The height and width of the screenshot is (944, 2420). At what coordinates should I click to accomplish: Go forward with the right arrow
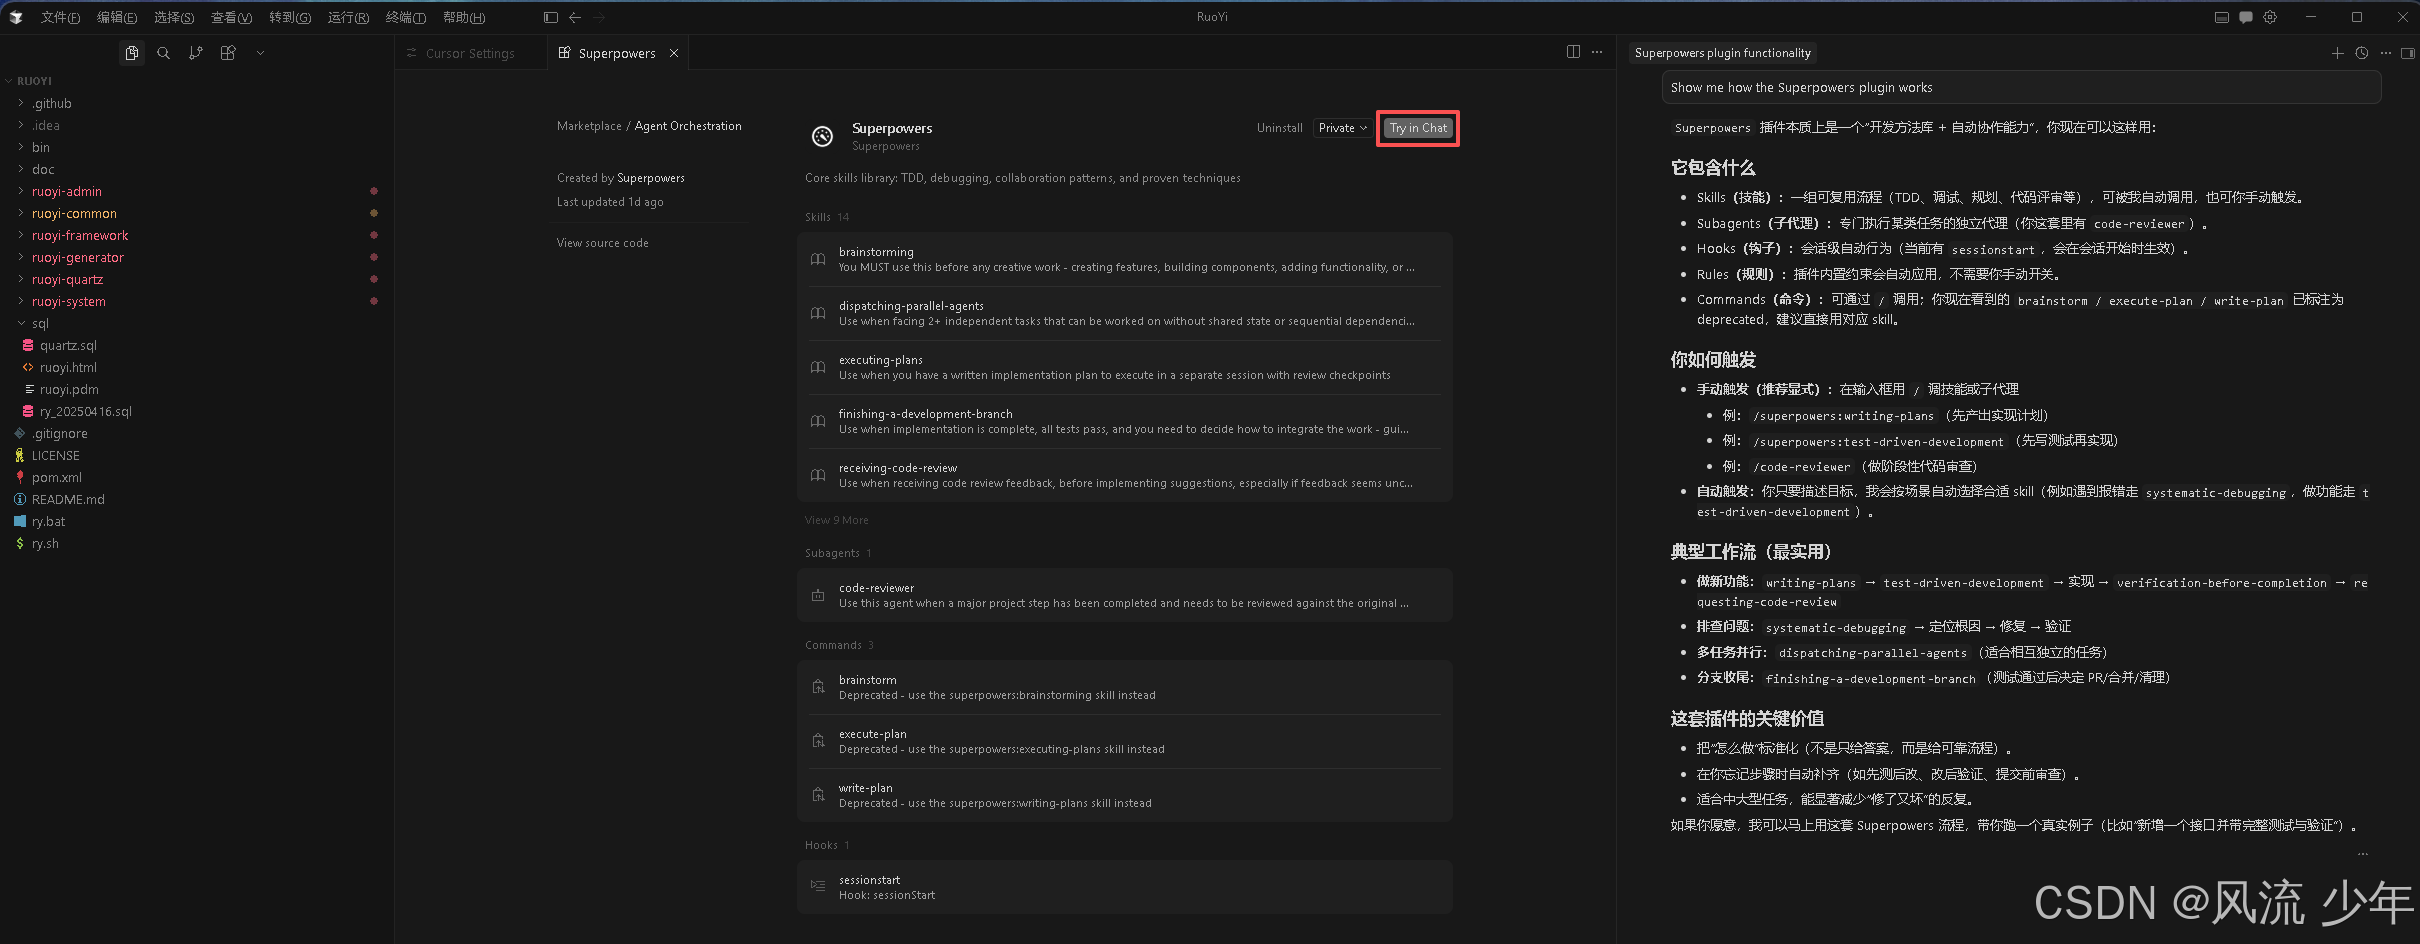click(x=599, y=17)
